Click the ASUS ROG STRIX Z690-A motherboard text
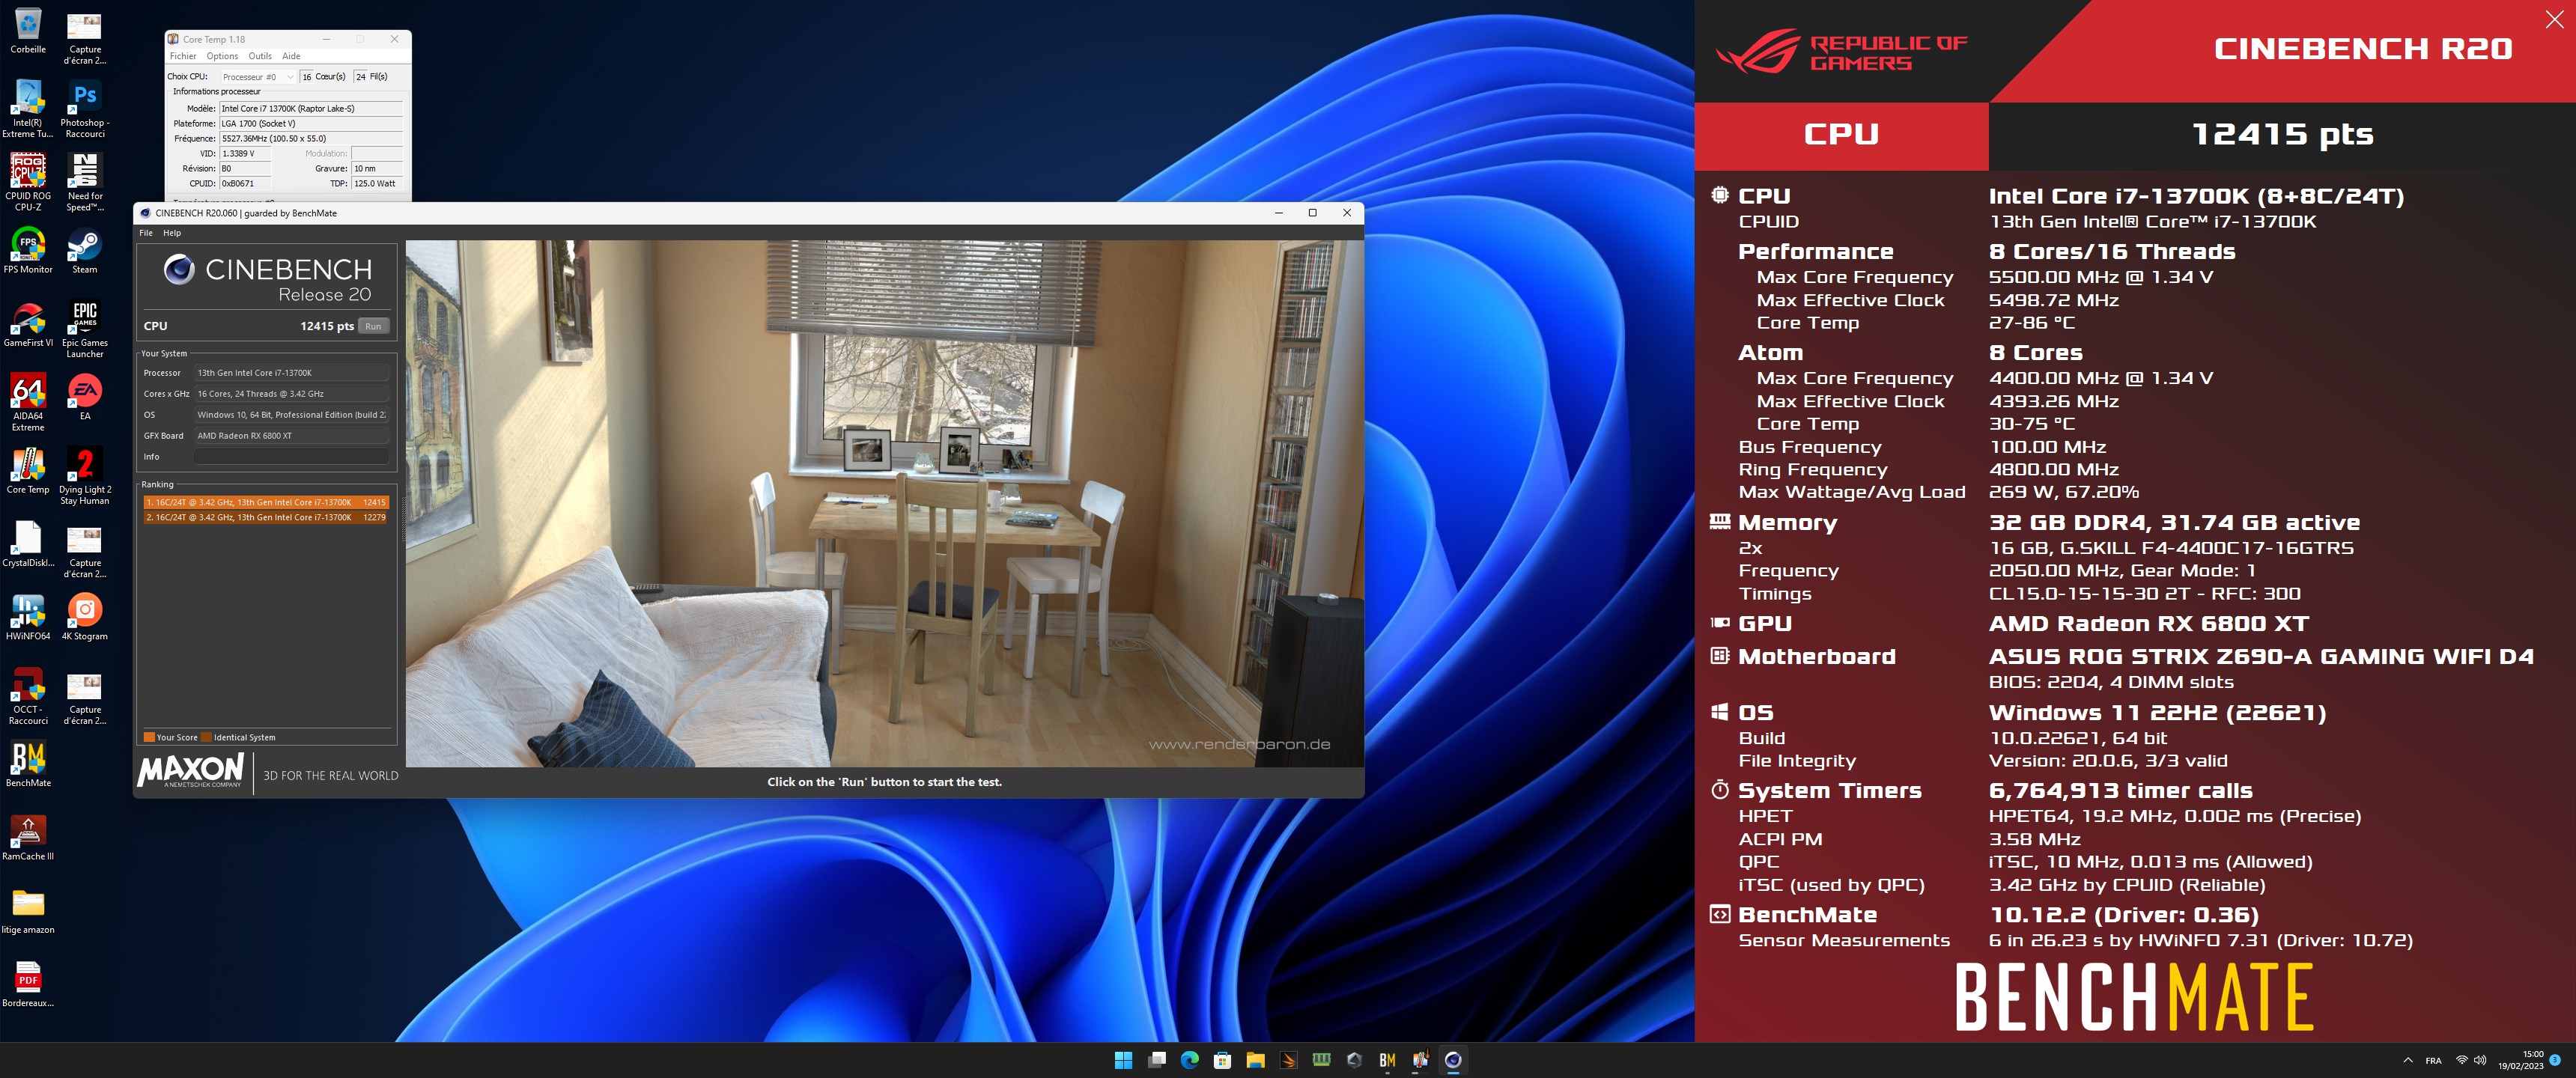2576x1078 pixels. click(2261, 657)
